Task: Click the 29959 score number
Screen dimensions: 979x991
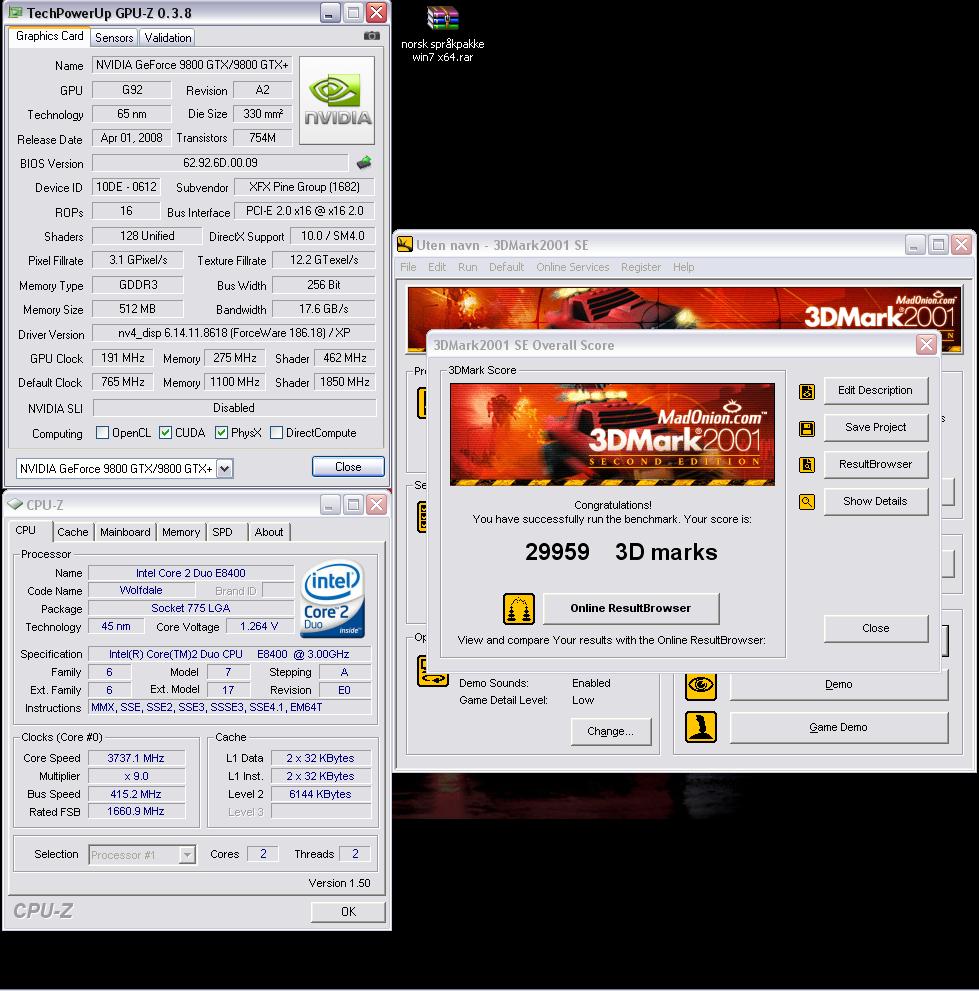Action: tap(557, 552)
